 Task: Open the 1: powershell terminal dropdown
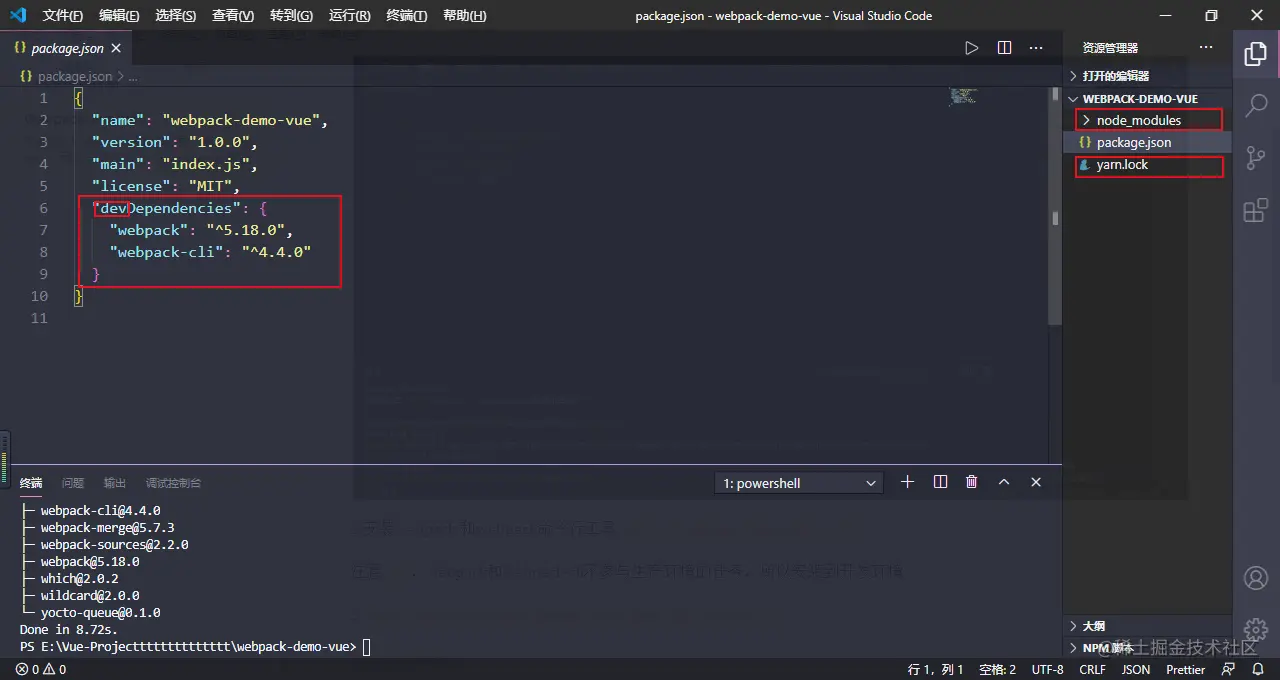point(798,482)
